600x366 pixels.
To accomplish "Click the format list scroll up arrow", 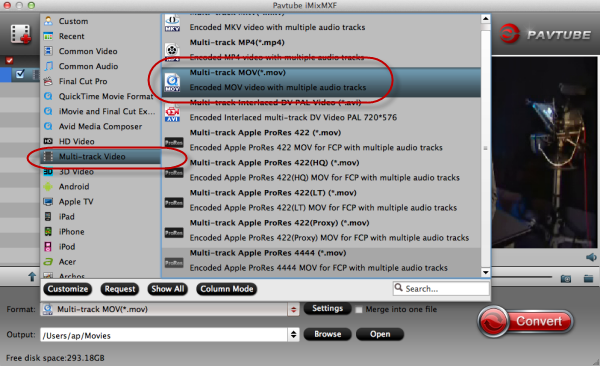I will (486, 19).
